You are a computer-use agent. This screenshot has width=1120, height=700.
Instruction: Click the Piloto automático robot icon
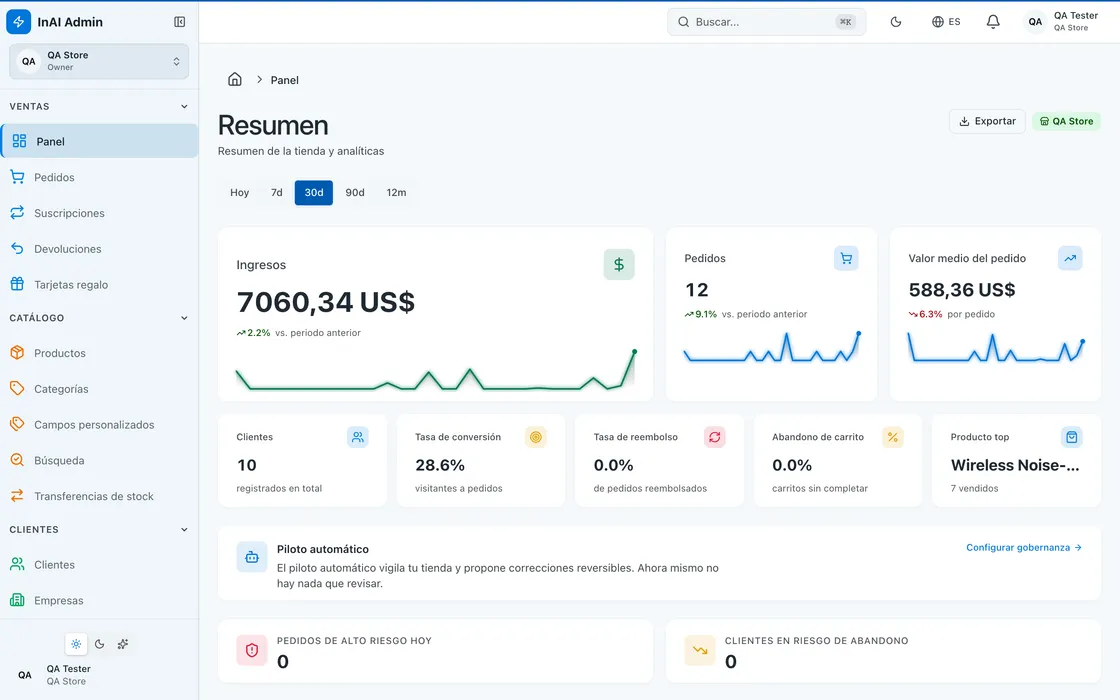(252, 557)
